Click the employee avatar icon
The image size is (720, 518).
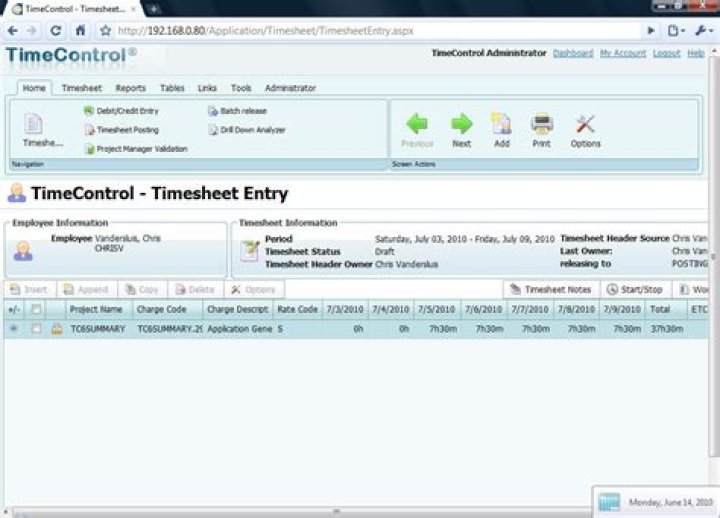tap(23, 251)
